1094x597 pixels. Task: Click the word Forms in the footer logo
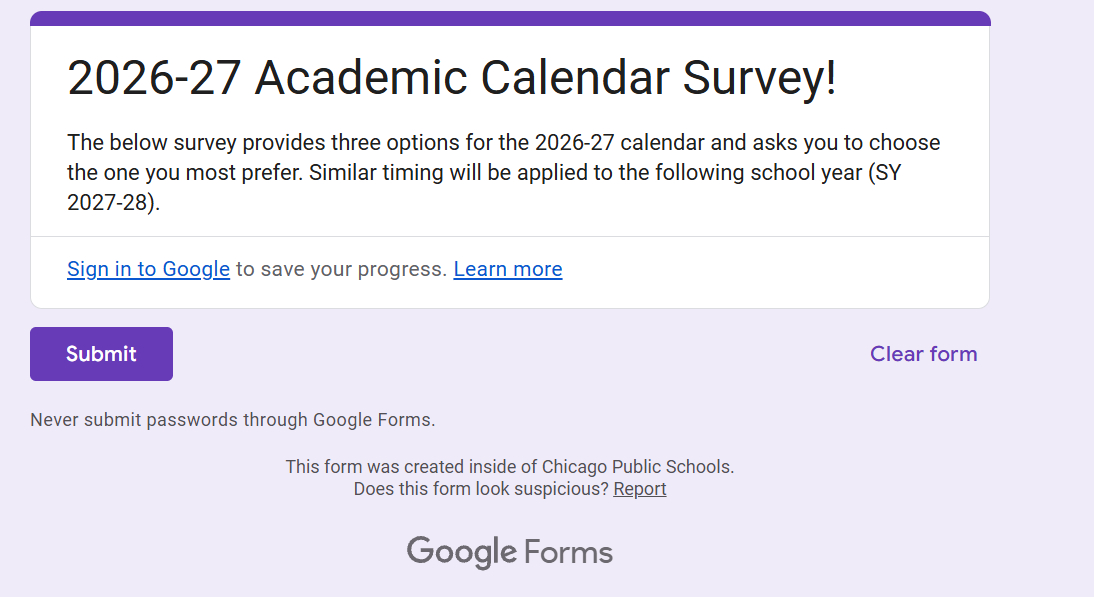tap(569, 552)
